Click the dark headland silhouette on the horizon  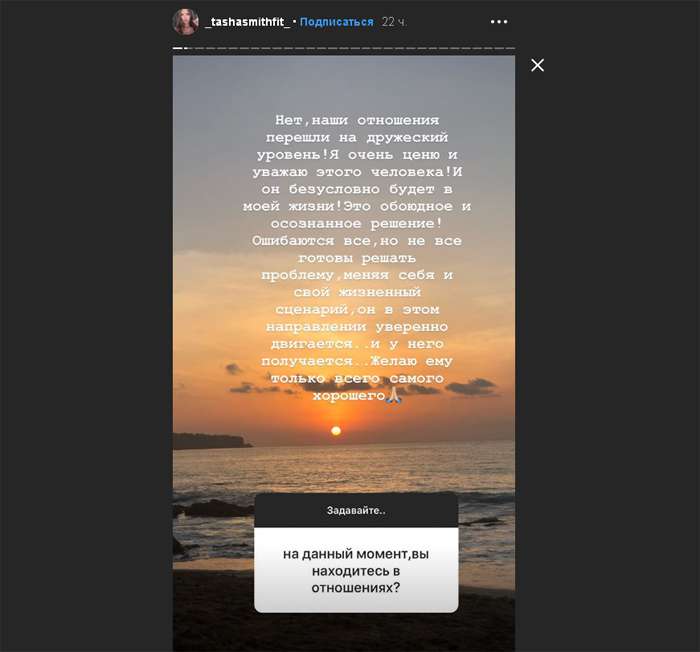tap(212, 441)
